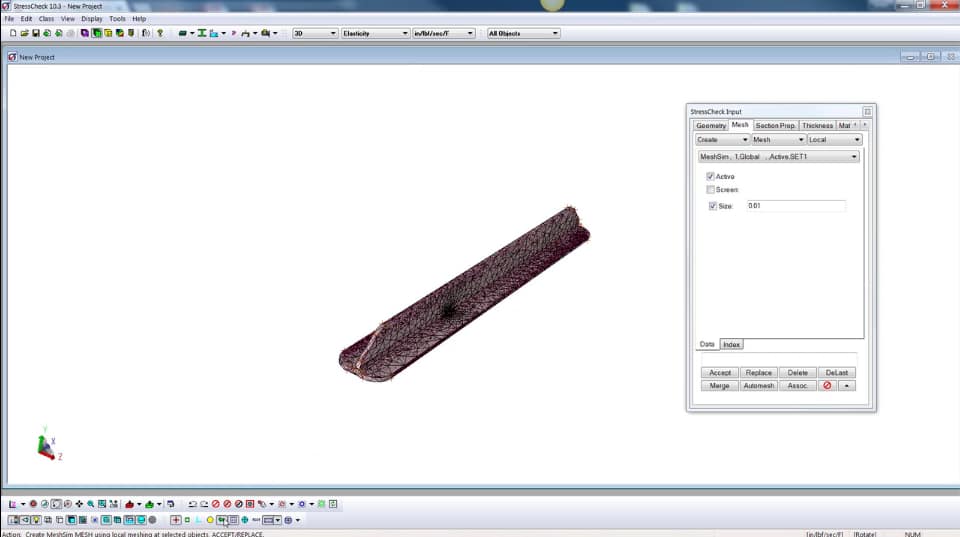Click the Accept button
The height and width of the screenshot is (537, 960).
point(720,372)
